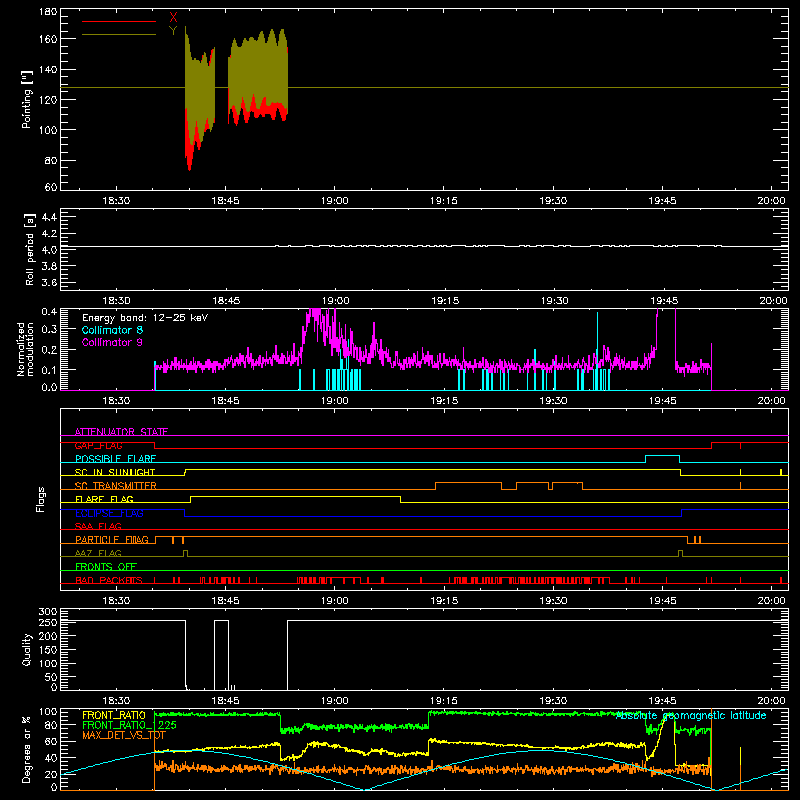Click the green FRONT_RATIO_1225 curve near 19:00
This screenshot has height=800, width=800.
(335, 726)
